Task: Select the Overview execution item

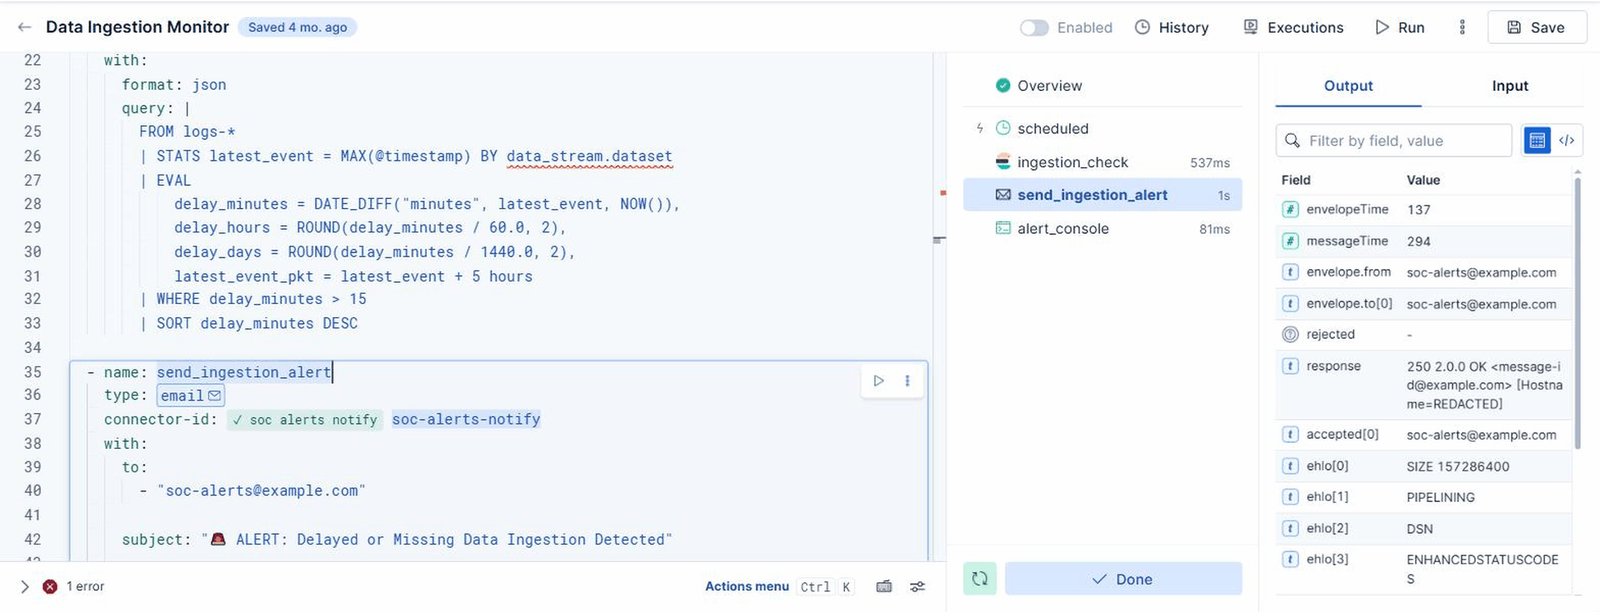Action: [x=1039, y=86]
